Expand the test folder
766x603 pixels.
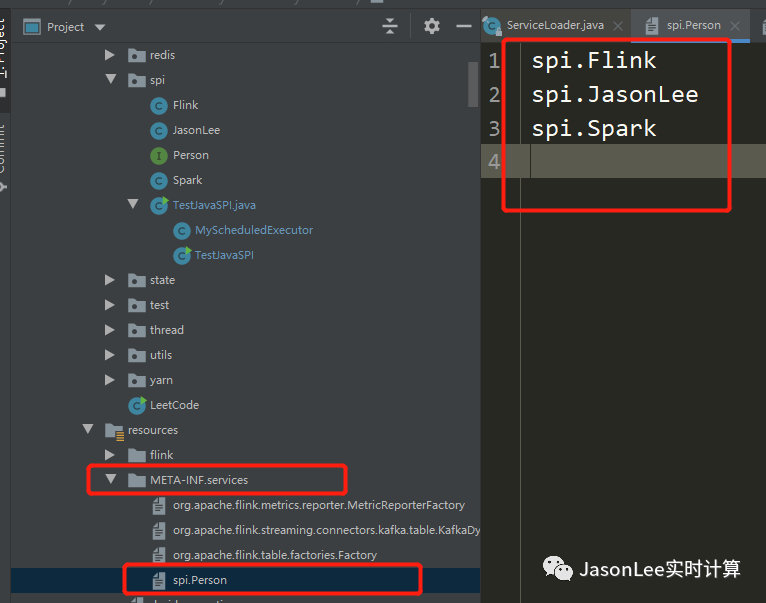click(x=110, y=305)
